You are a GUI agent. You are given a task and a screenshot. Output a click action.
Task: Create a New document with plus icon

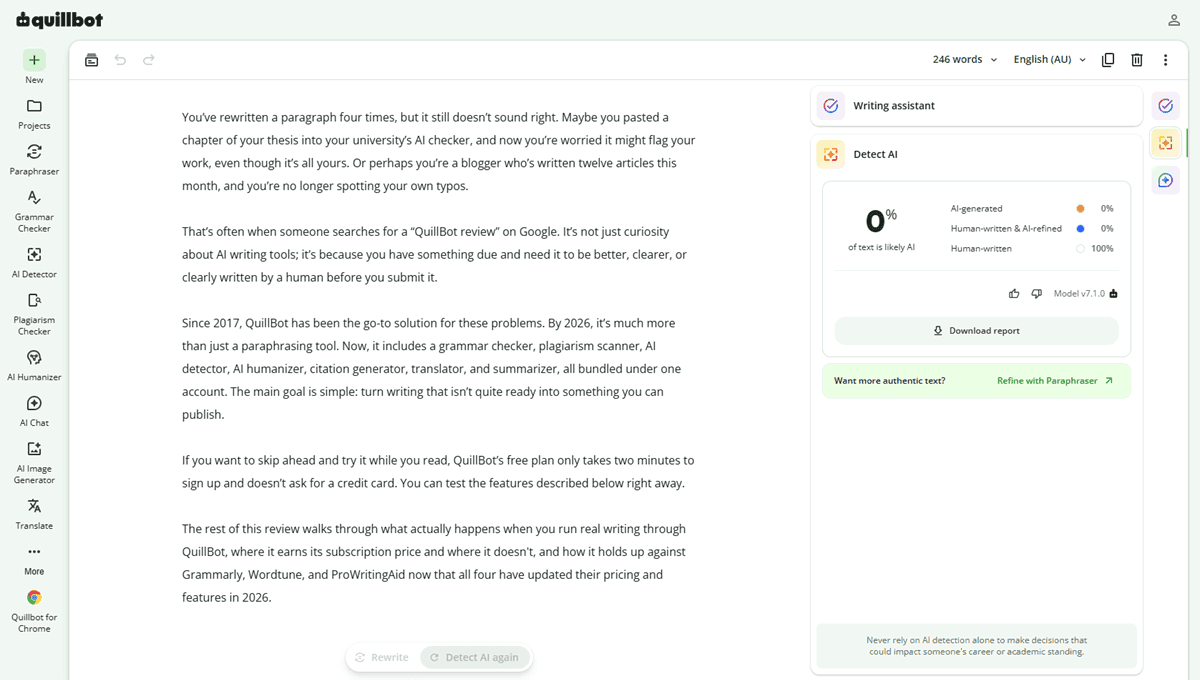click(34, 67)
